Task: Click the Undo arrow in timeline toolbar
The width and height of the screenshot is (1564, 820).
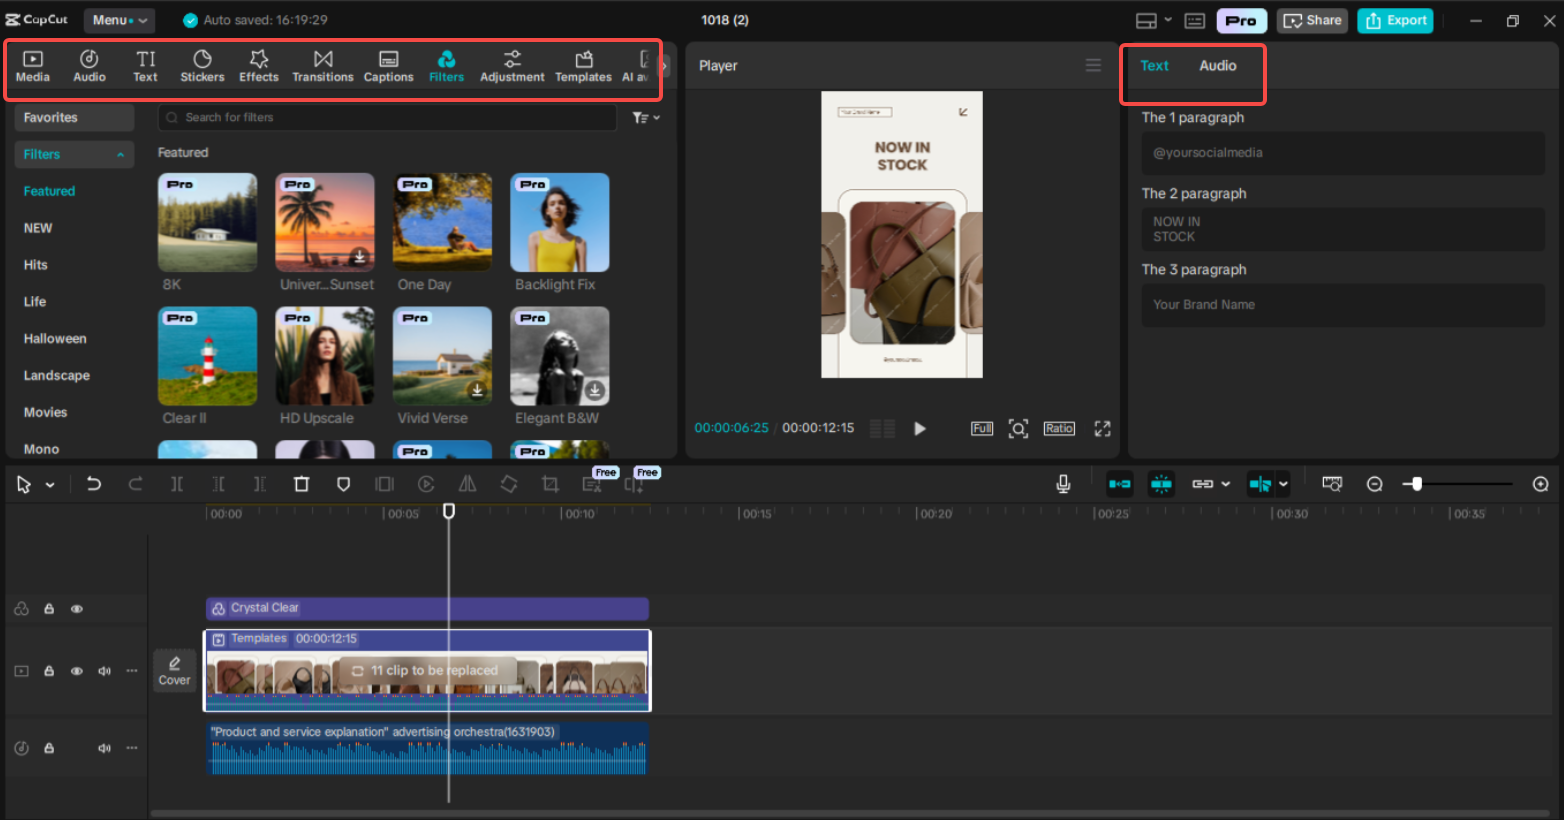Action: 93,484
